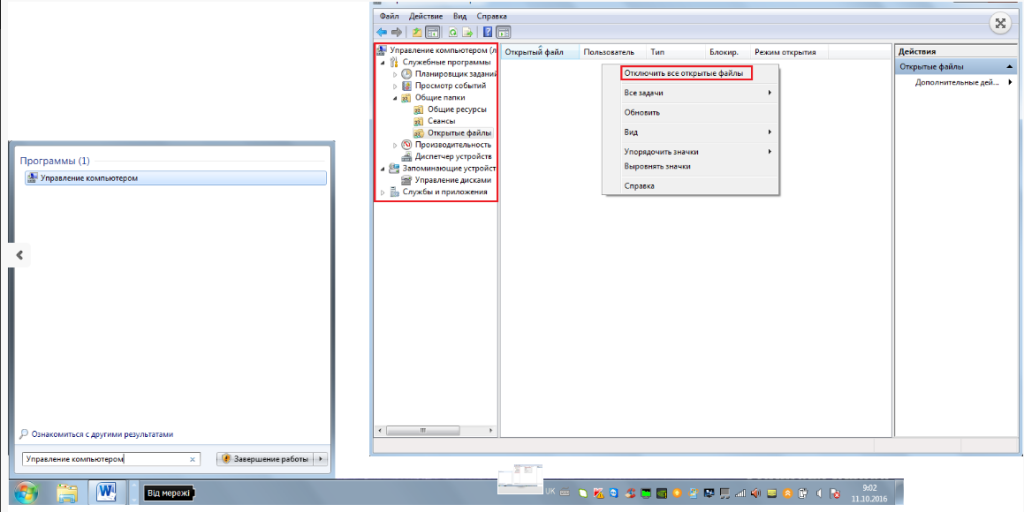The image size is (1024, 512).
Task: Click the keyboard icon next to UK
Action: click(565, 492)
